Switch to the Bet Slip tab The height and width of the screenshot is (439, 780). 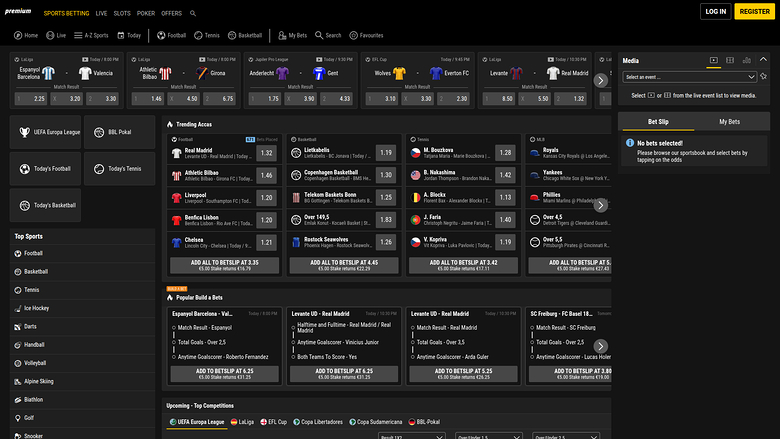[658, 122]
